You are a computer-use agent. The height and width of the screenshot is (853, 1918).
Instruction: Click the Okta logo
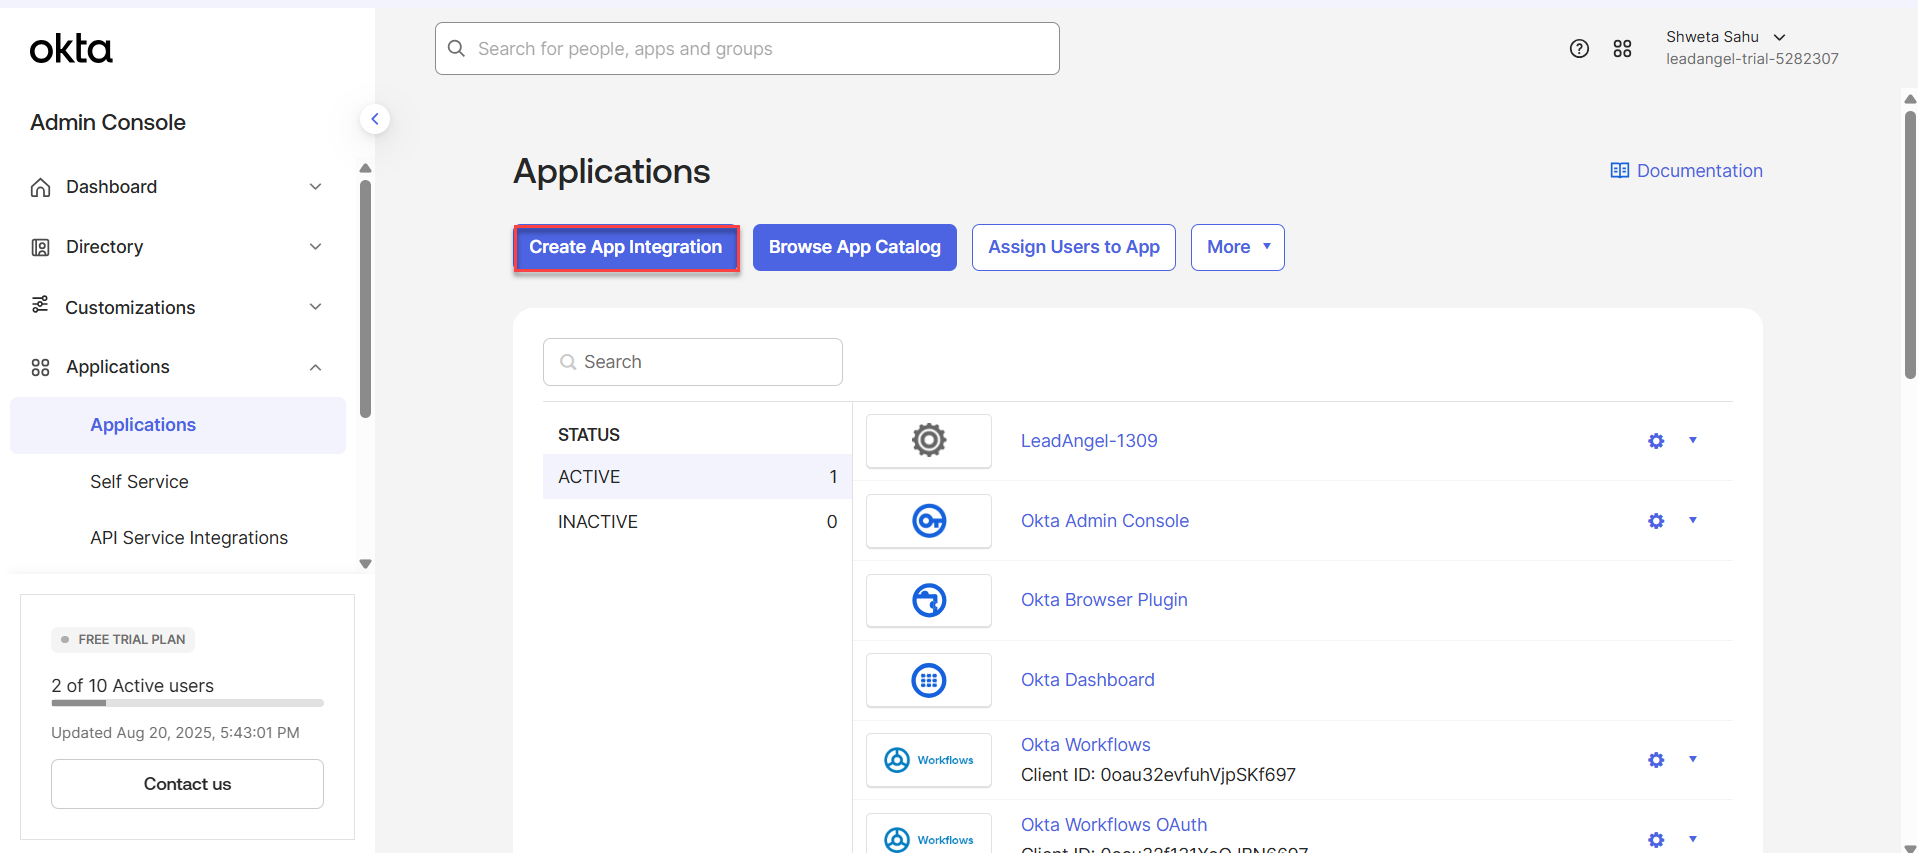click(x=71, y=49)
